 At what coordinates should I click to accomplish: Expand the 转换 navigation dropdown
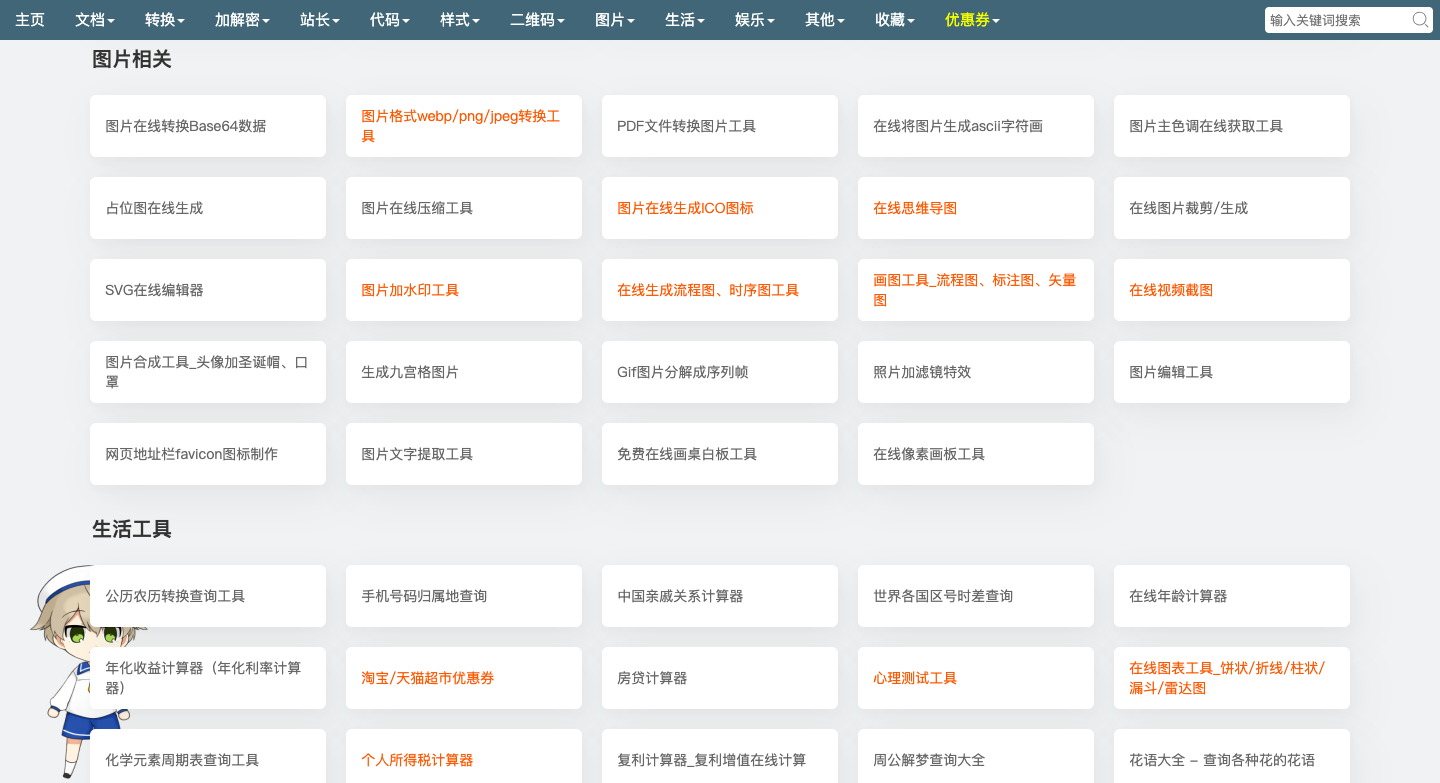coord(163,19)
